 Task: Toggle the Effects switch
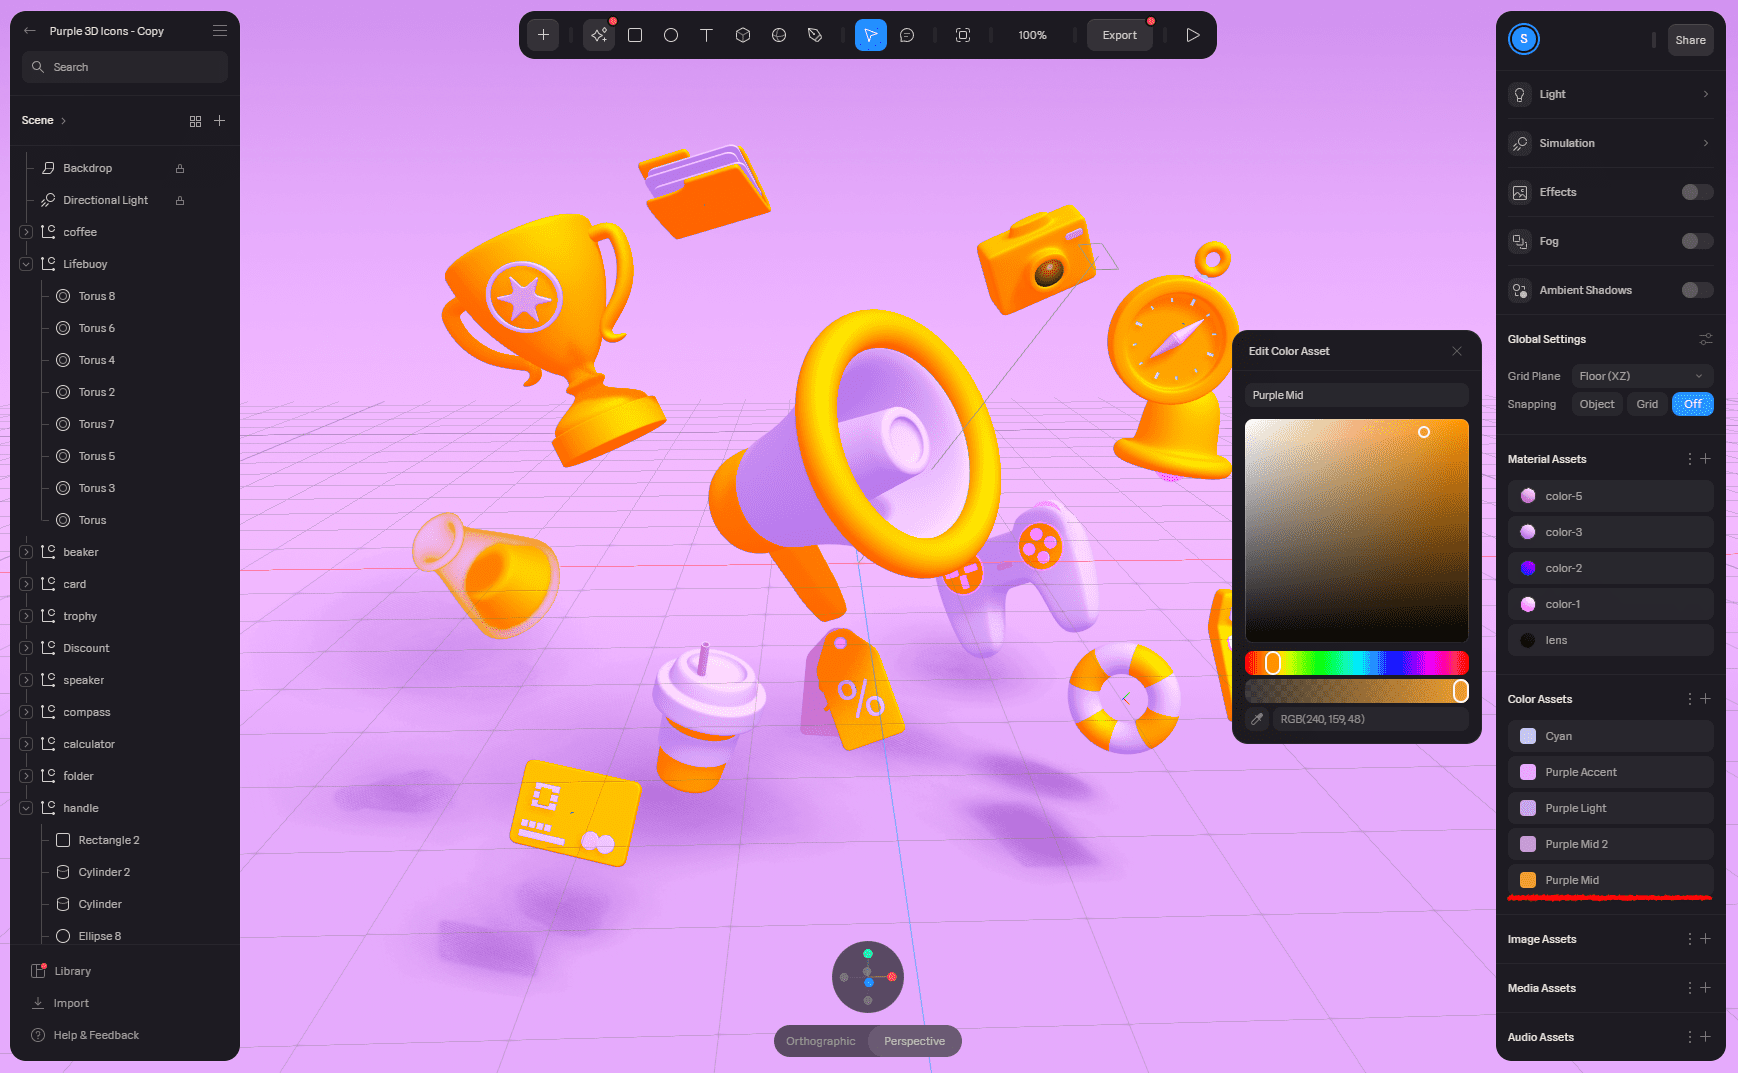click(x=1697, y=192)
